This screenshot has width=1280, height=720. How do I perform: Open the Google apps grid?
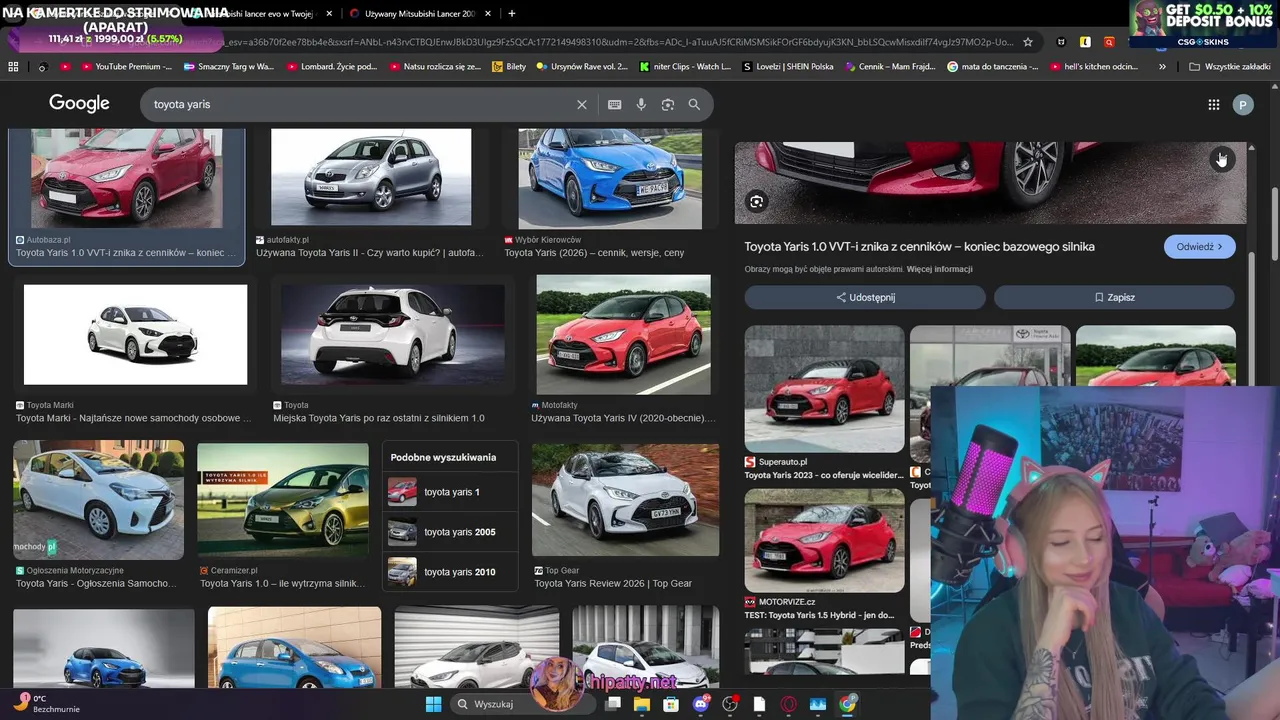[x=1213, y=104]
